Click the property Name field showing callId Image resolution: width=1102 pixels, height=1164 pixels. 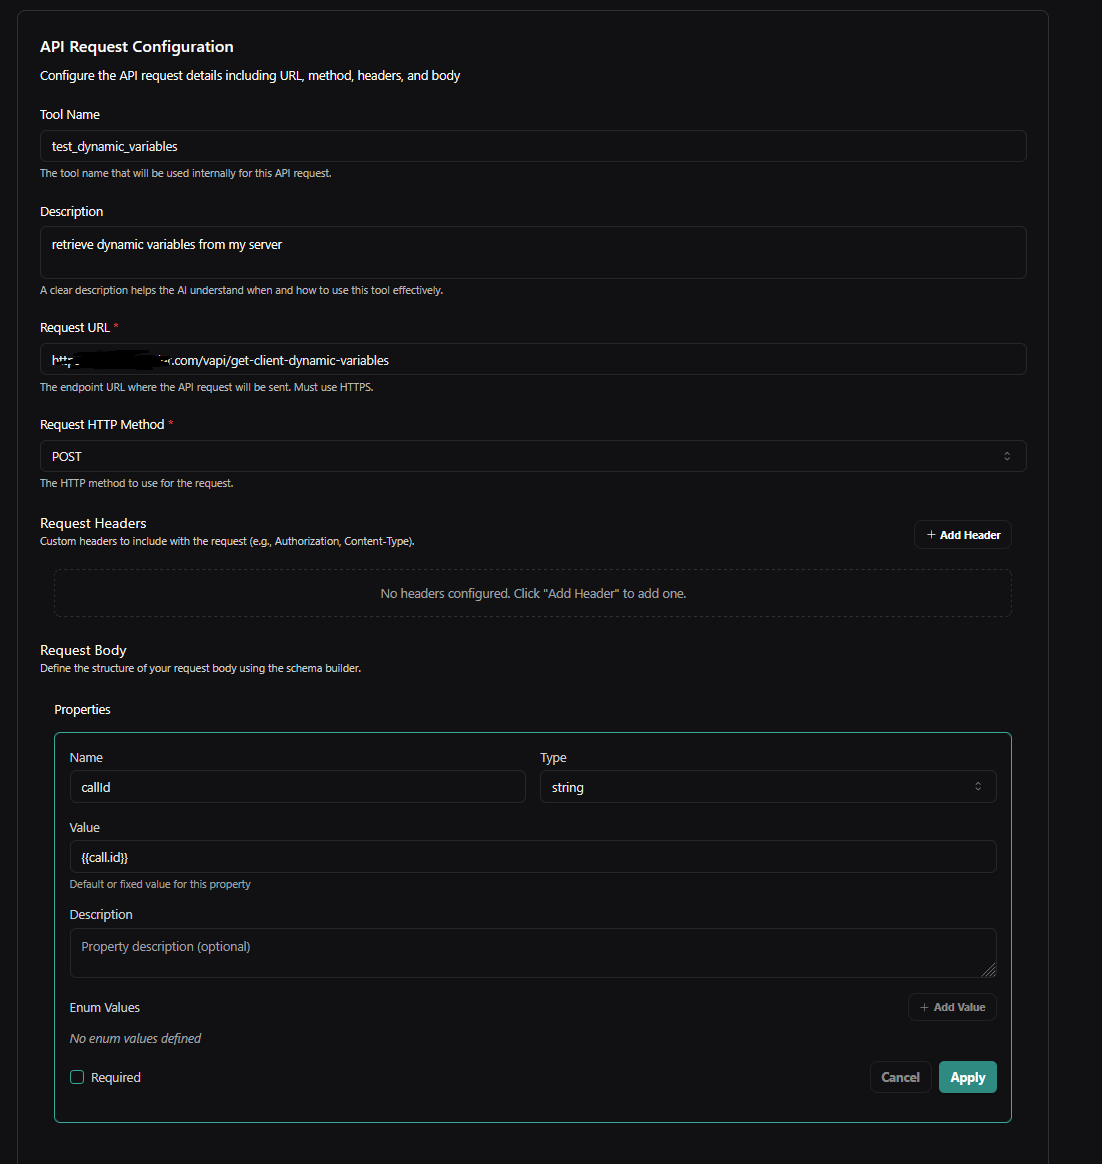point(296,787)
